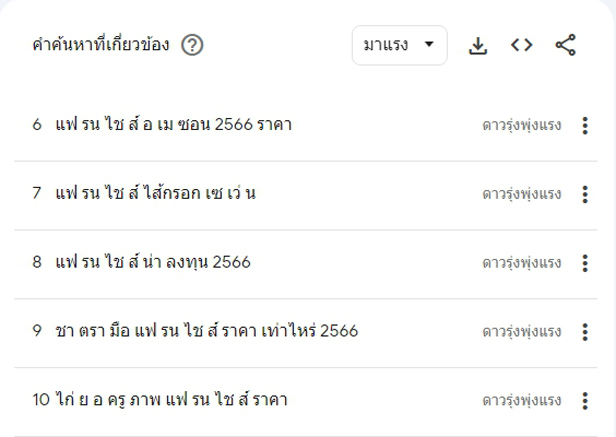Expand the มาแรง sort dropdown

[399, 45]
